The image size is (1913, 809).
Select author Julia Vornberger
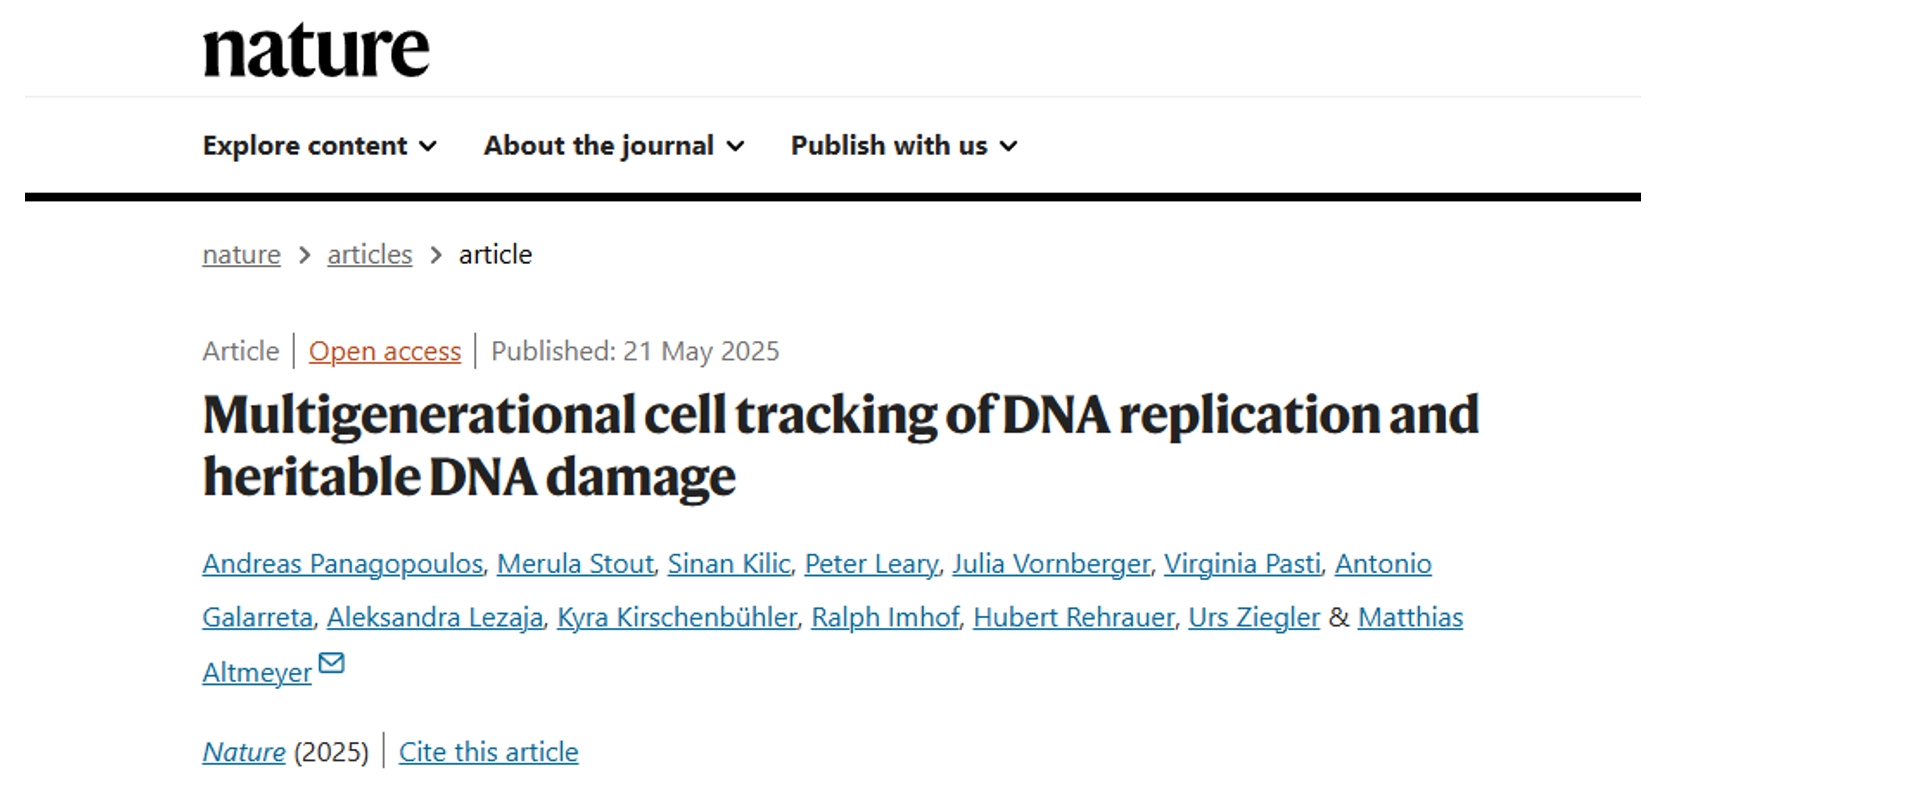click(1051, 564)
